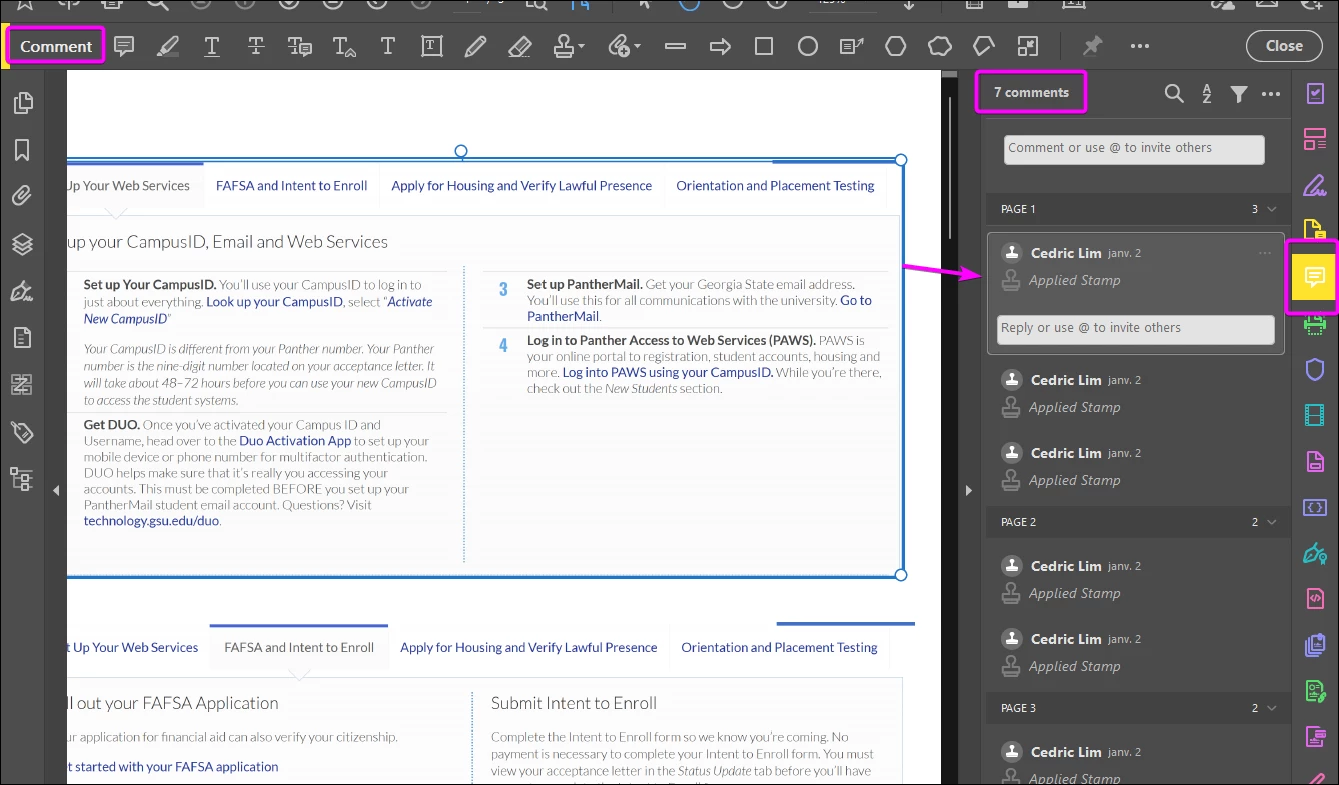Close the Comment toolbar
Image resolution: width=1339 pixels, height=785 pixels.
pyautogui.click(x=1284, y=46)
